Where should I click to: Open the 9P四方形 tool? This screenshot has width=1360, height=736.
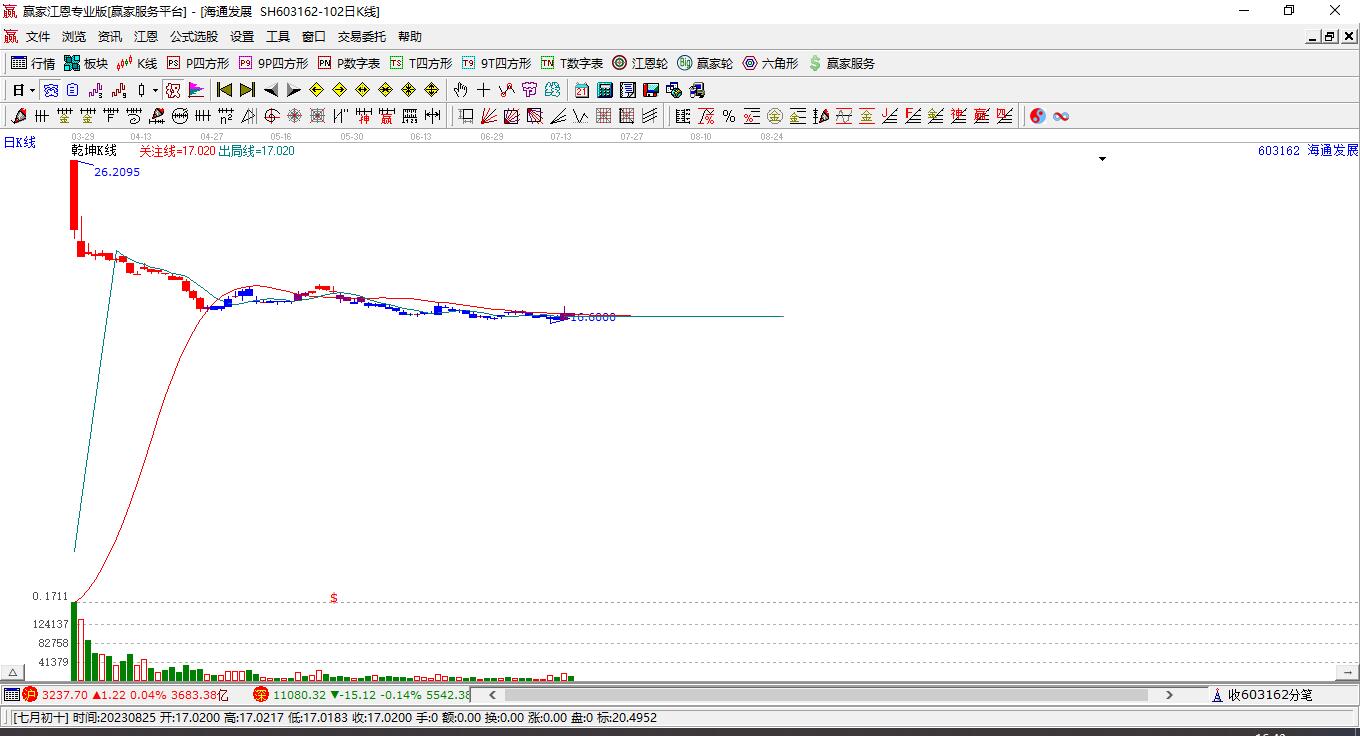(x=273, y=63)
